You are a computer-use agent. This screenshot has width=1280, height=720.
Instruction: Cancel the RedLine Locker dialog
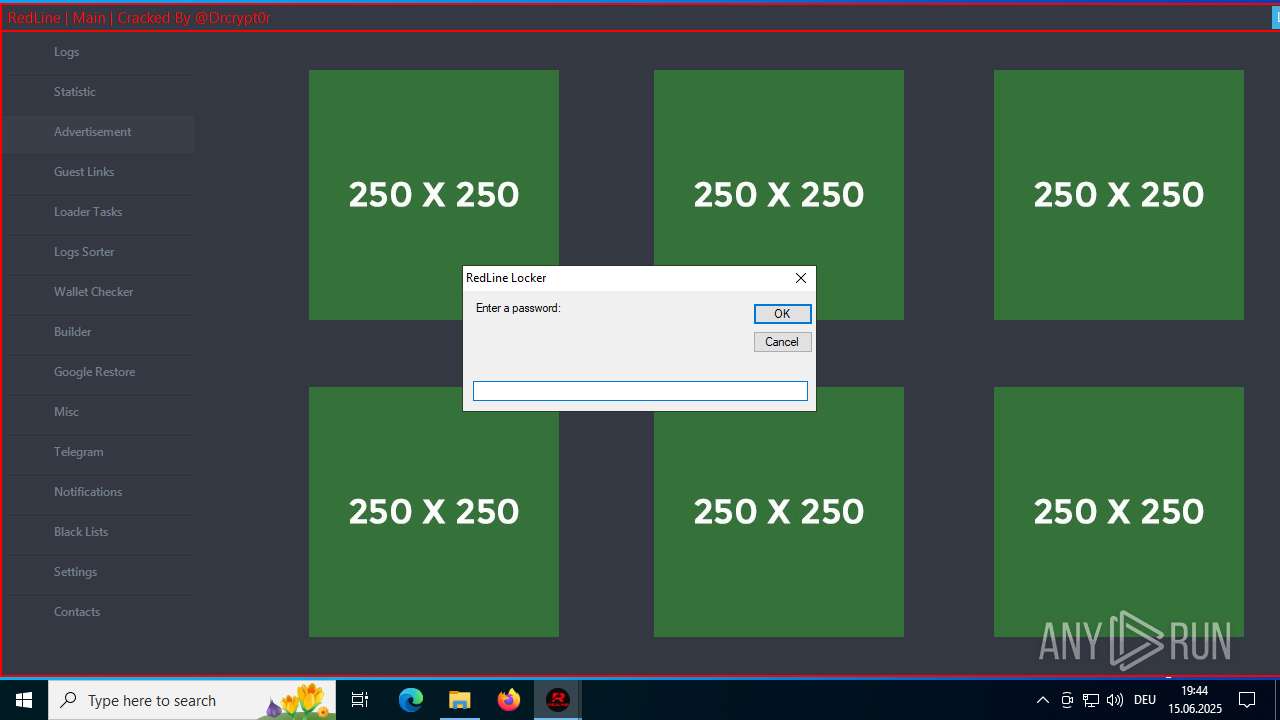click(x=782, y=342)
